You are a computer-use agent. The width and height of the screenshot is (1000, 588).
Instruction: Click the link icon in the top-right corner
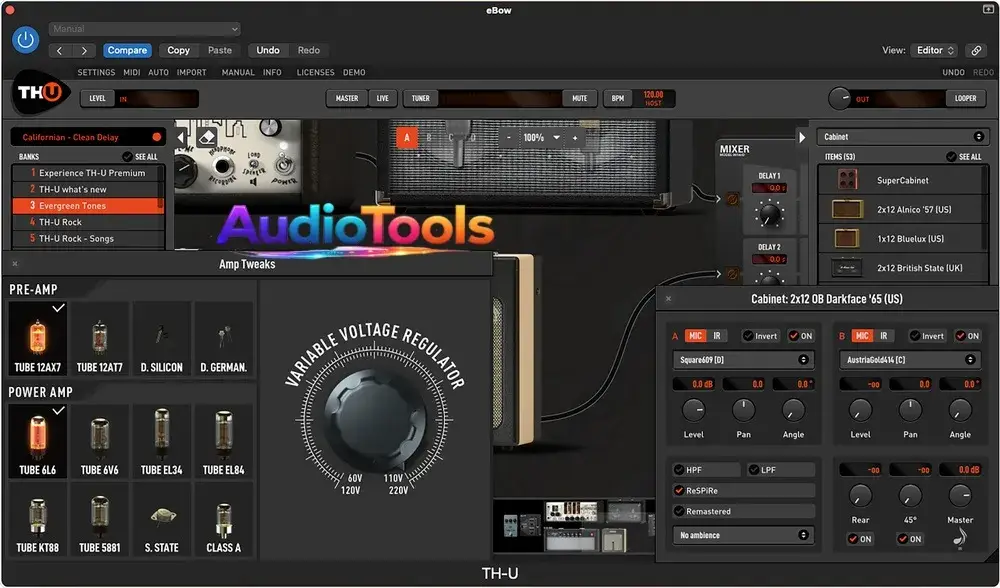(975, 50)
